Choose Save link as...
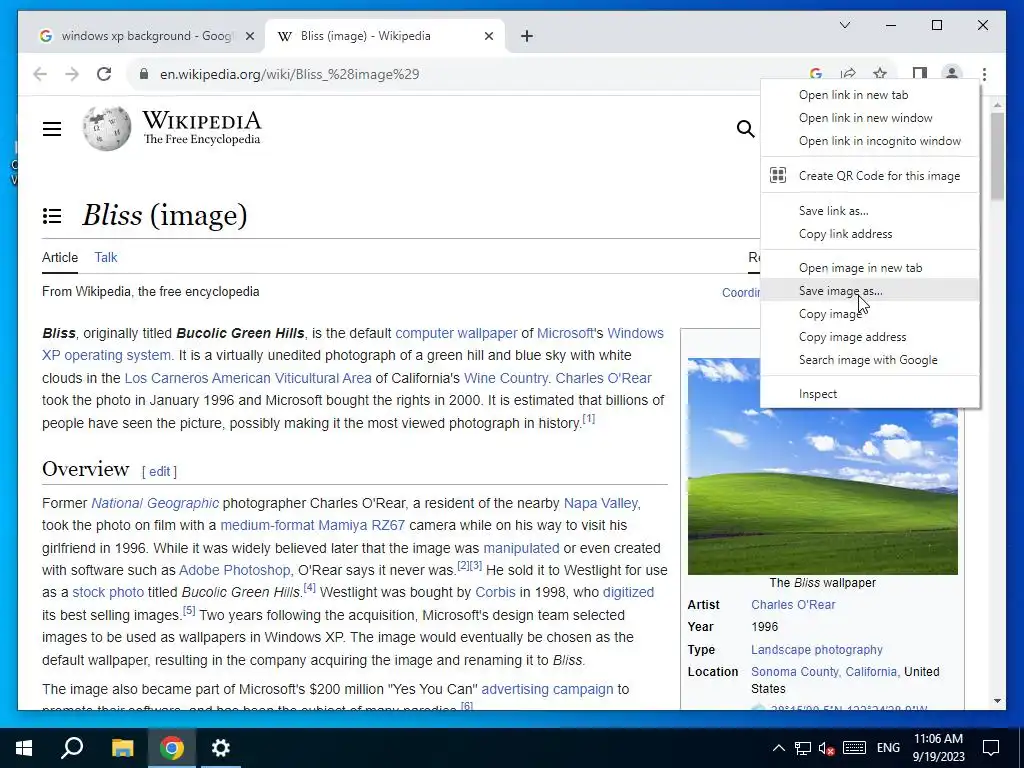Screen dimensions: 1024x768 [870, 210]
